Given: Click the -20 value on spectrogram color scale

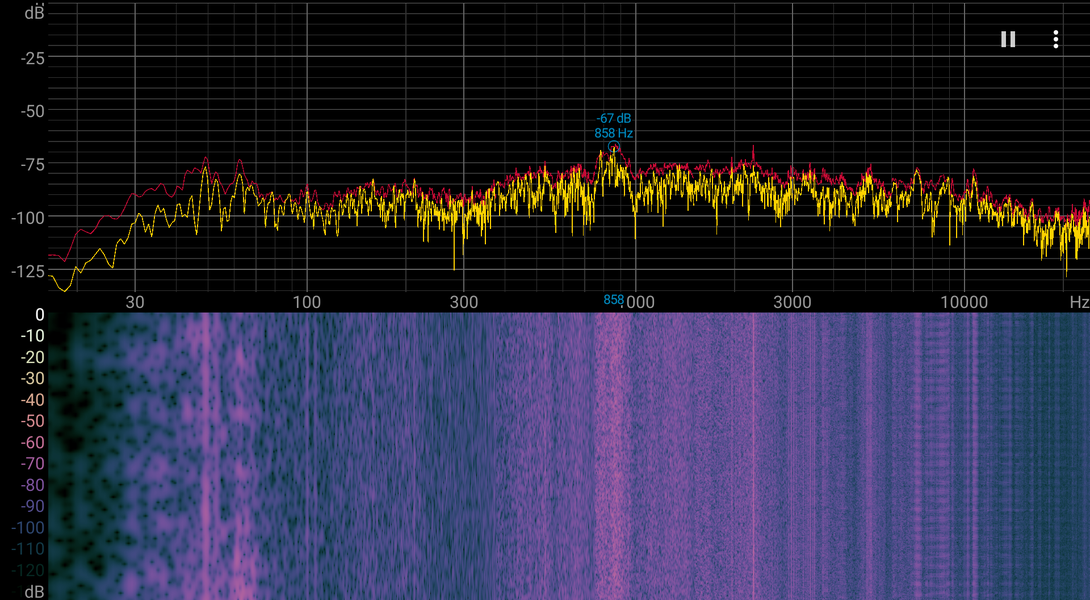Looking at the screenshot, I should pos(32,357).
